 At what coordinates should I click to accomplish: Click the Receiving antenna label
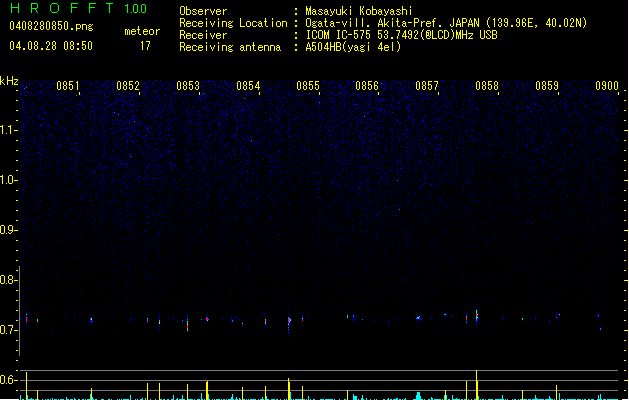[230, 47]
